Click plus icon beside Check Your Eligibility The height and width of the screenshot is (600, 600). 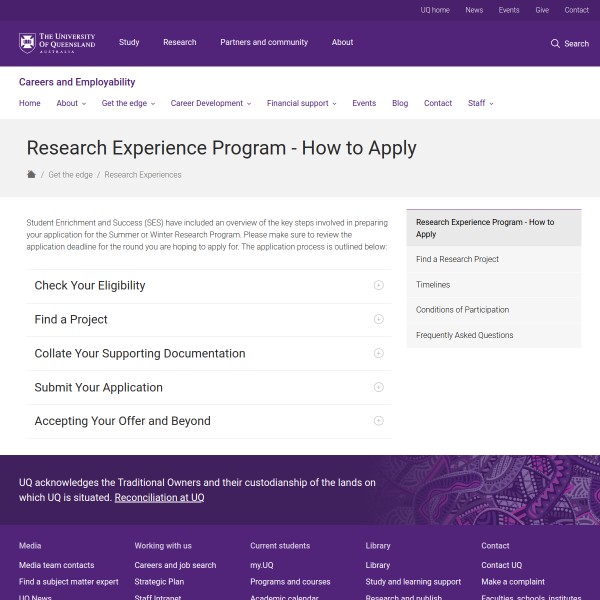[x=378, y=285]
